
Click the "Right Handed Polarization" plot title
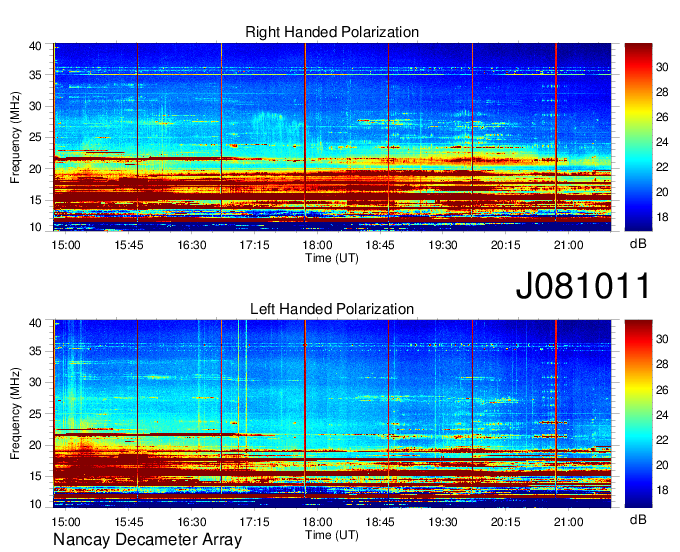point(332,32)
